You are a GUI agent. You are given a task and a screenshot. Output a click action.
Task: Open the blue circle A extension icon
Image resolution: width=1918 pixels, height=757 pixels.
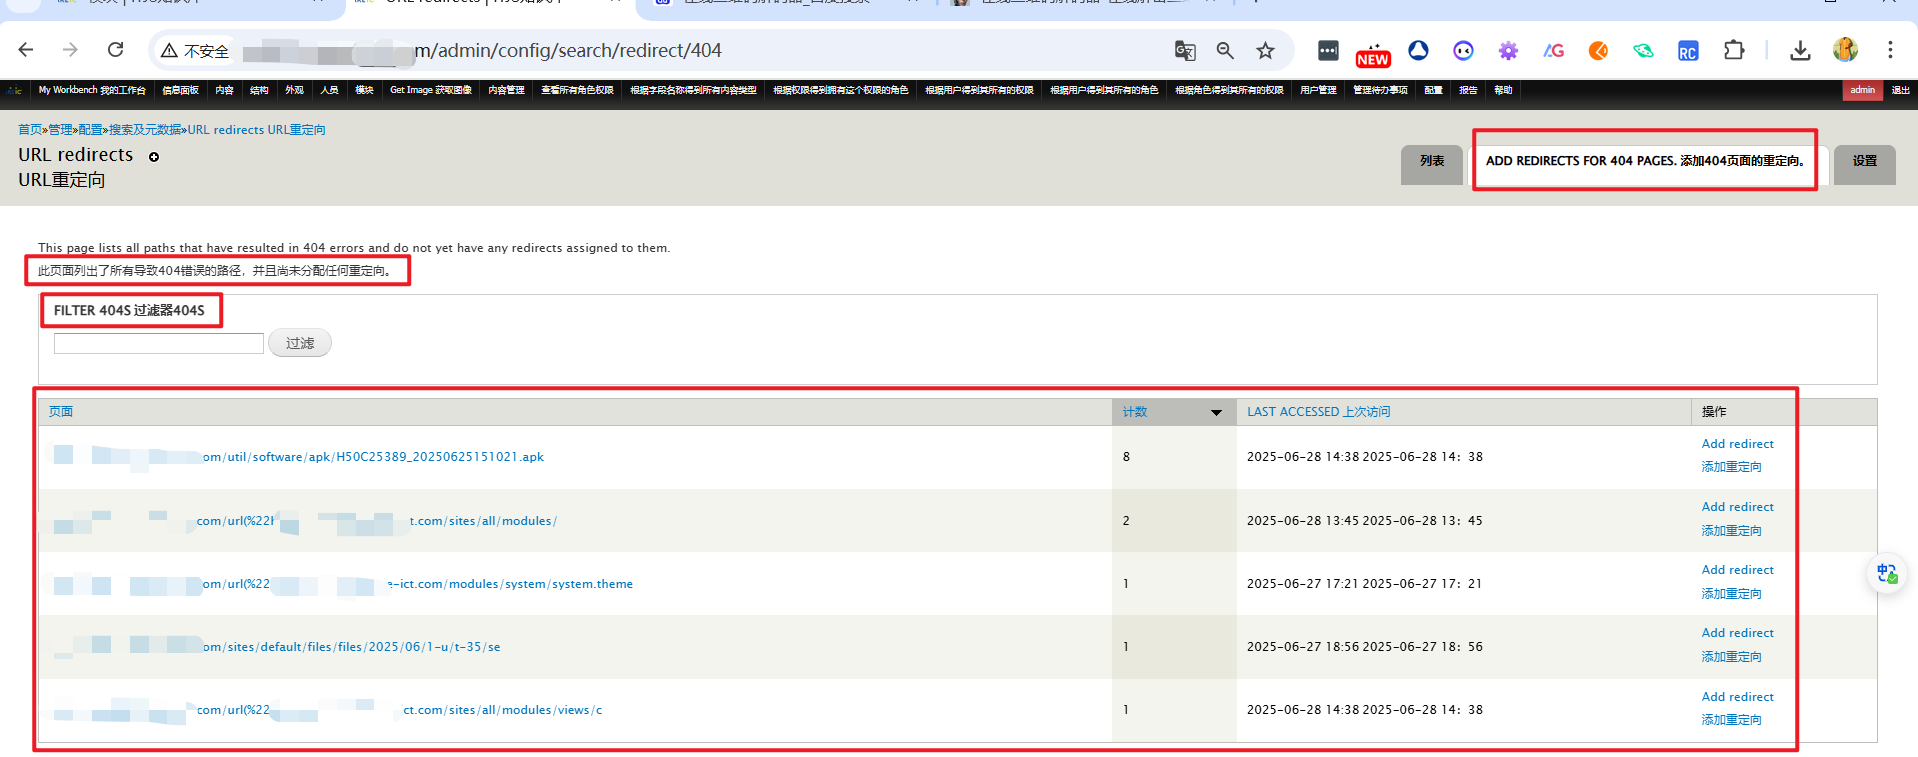(1418, 50)
